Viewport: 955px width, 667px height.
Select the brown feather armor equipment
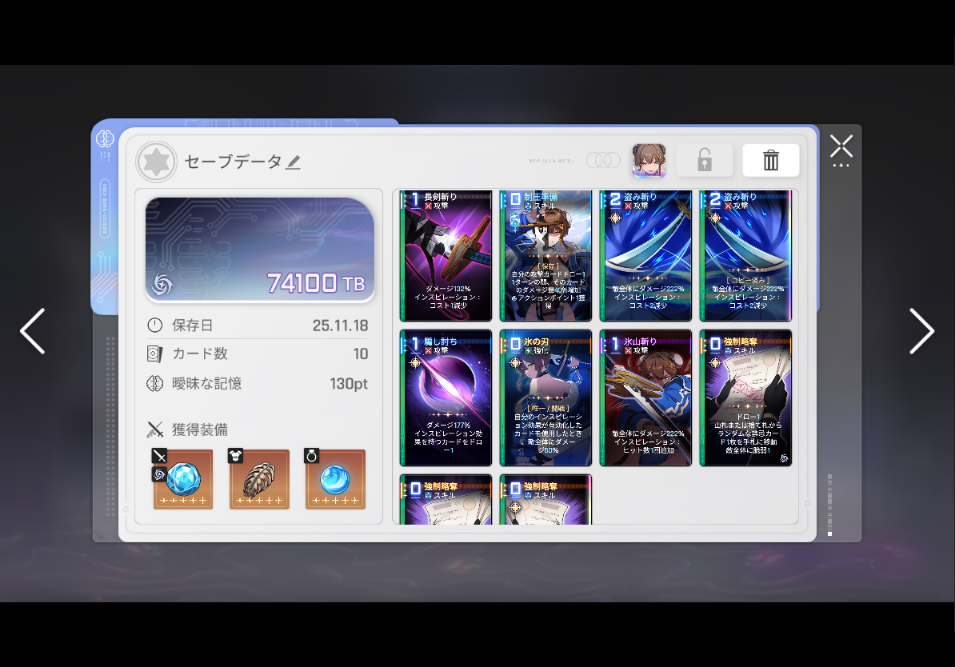[x=259, y=480]
